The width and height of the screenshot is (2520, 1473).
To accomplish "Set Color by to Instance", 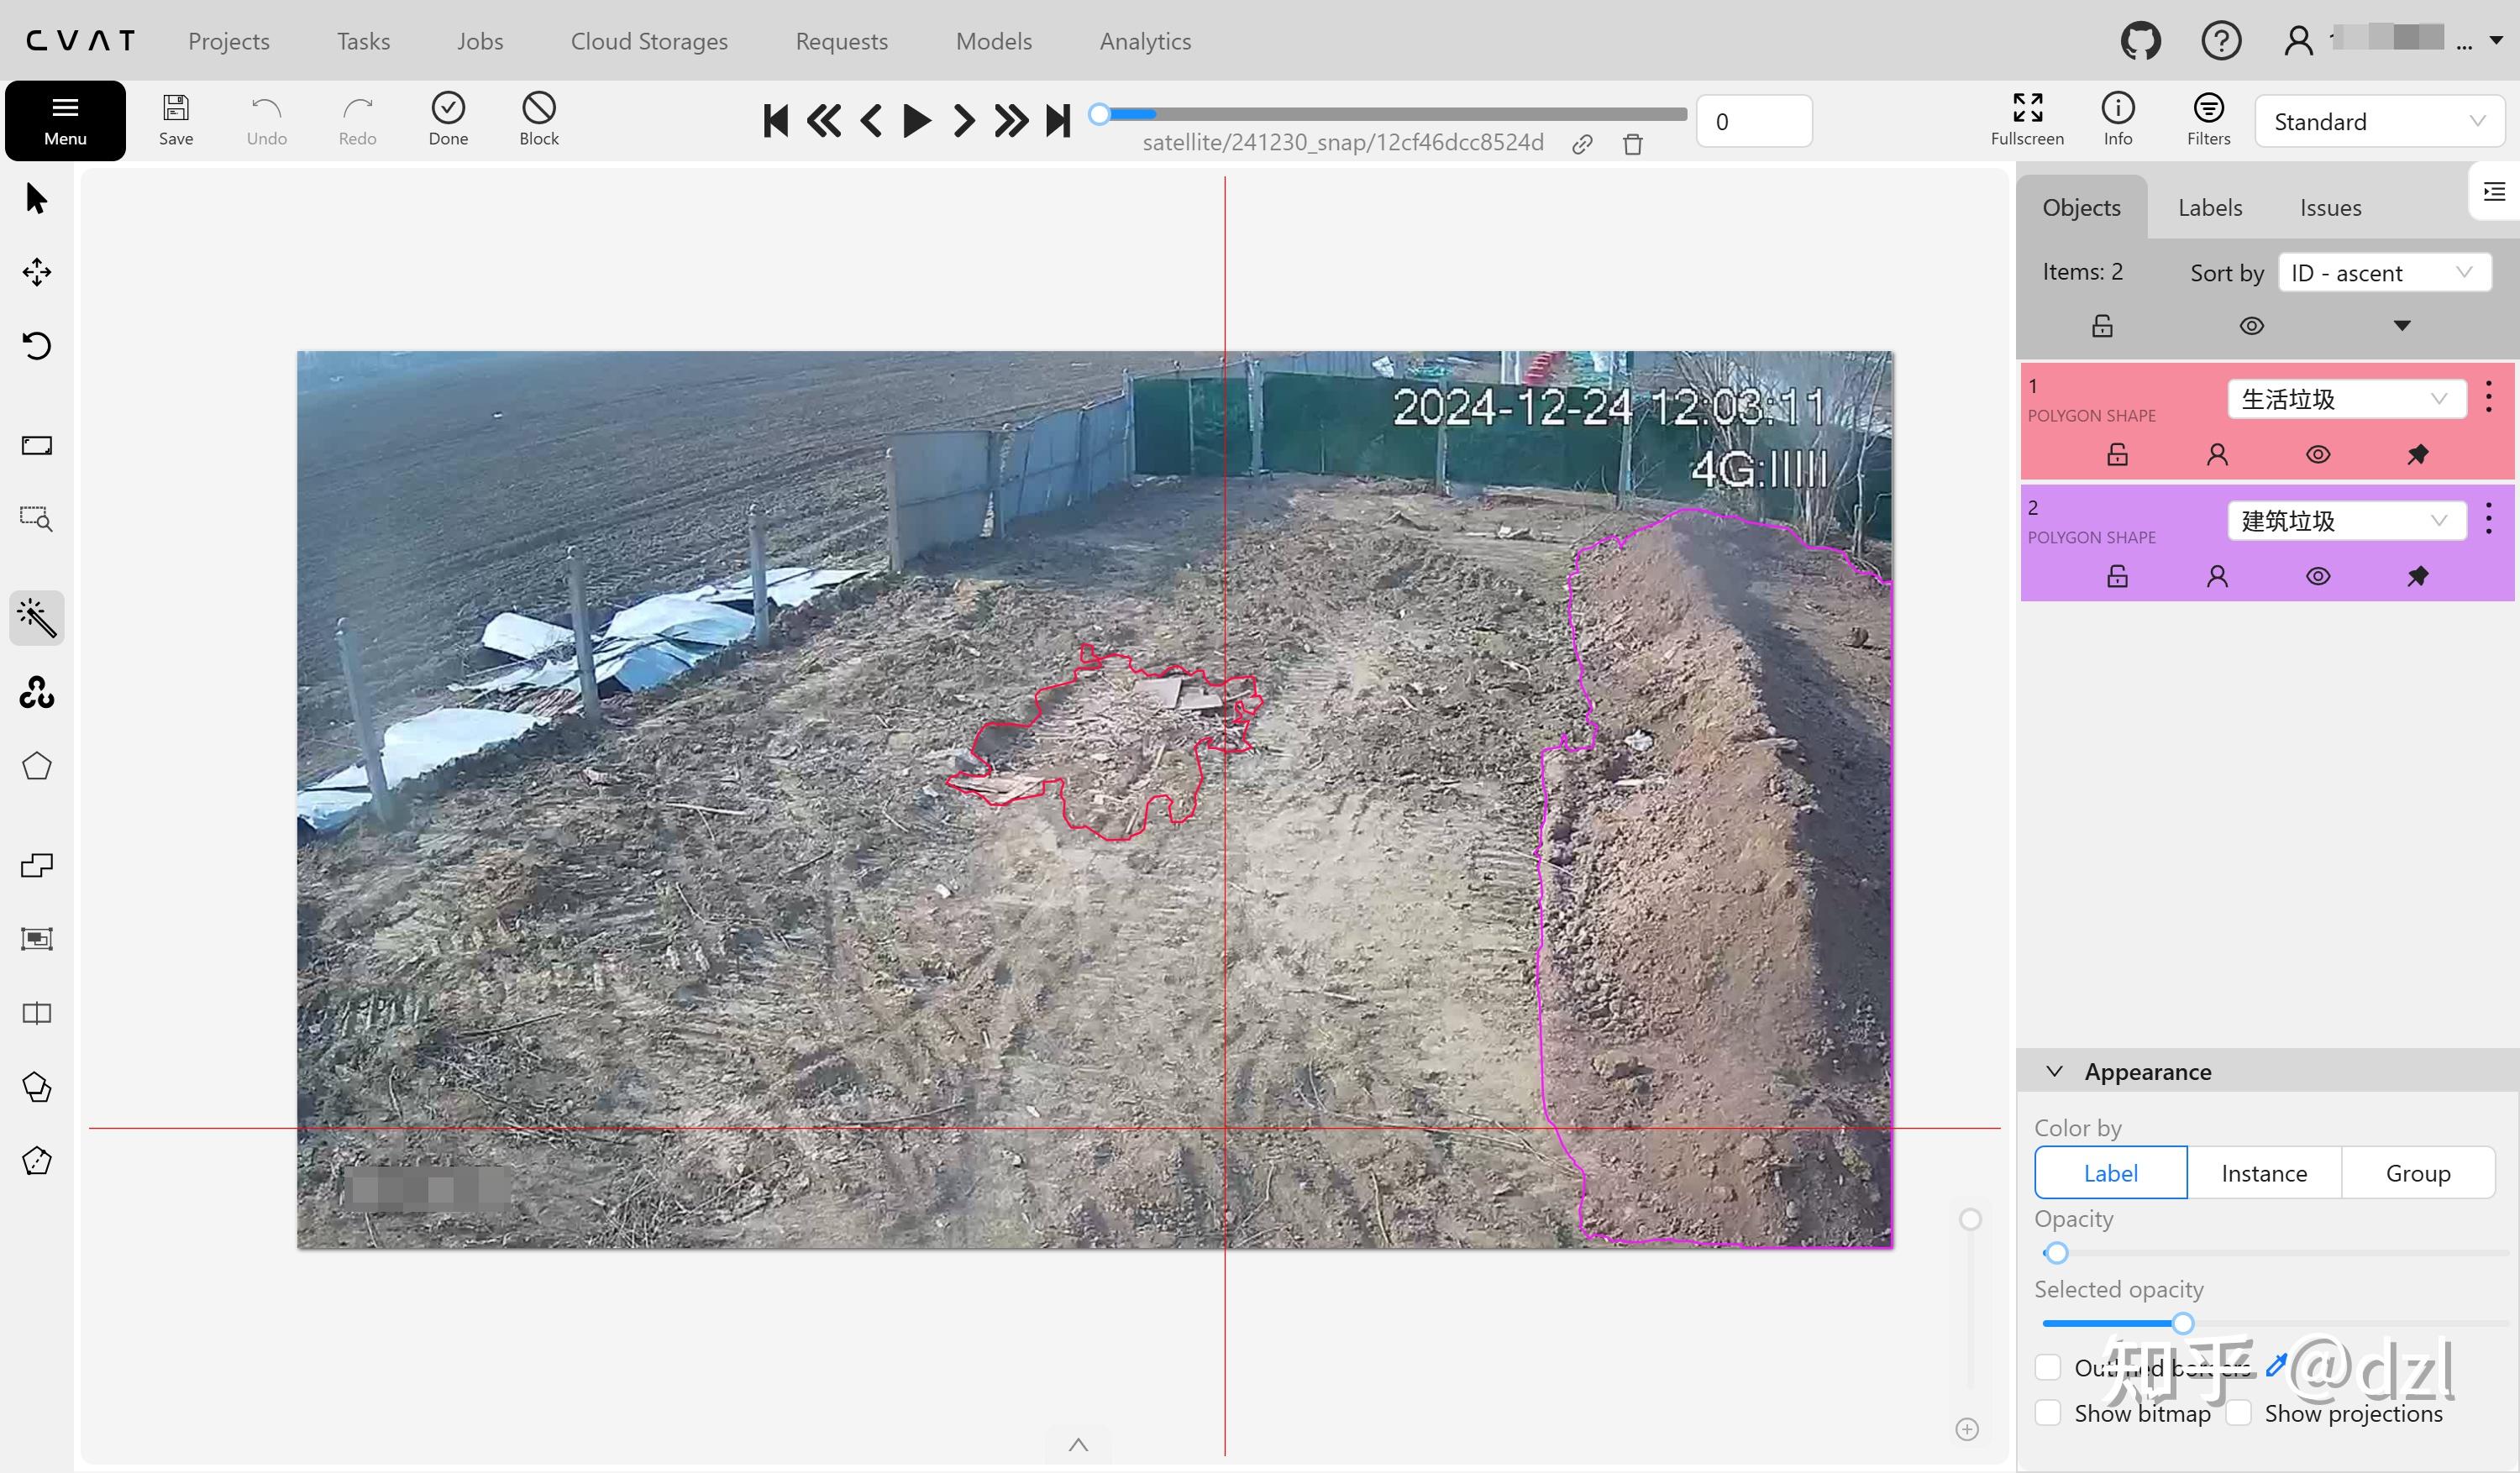I will [x=2263, y=1173].
